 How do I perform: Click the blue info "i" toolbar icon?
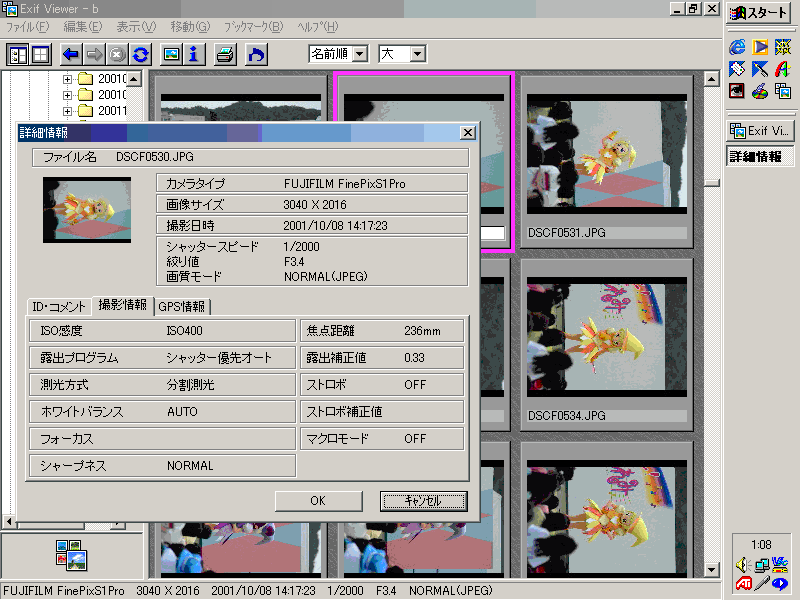tap(194, 54)
